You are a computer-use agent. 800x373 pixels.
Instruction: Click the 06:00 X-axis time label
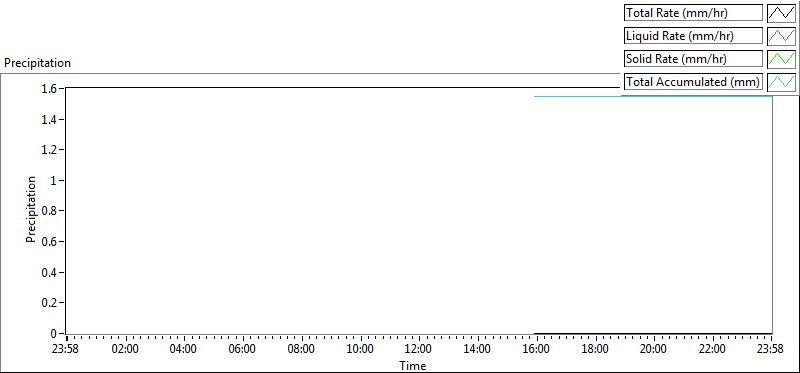pyautogui.click(x=242, y=350)
